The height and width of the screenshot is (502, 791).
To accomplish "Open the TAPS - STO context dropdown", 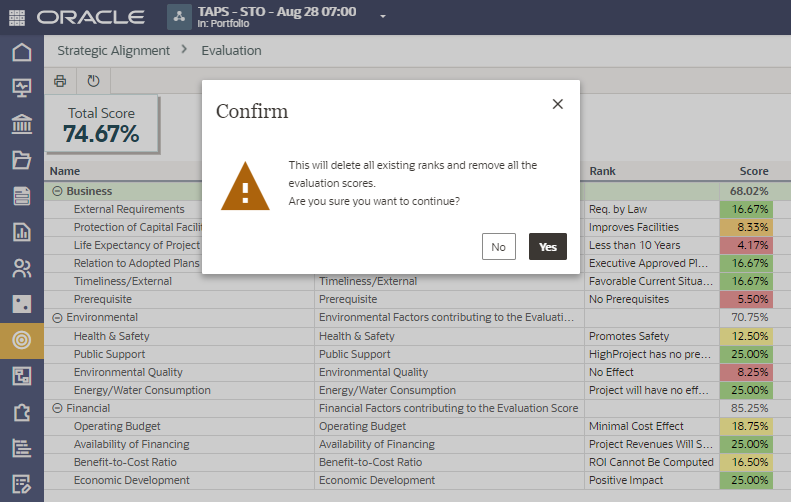I will [383, 17].
